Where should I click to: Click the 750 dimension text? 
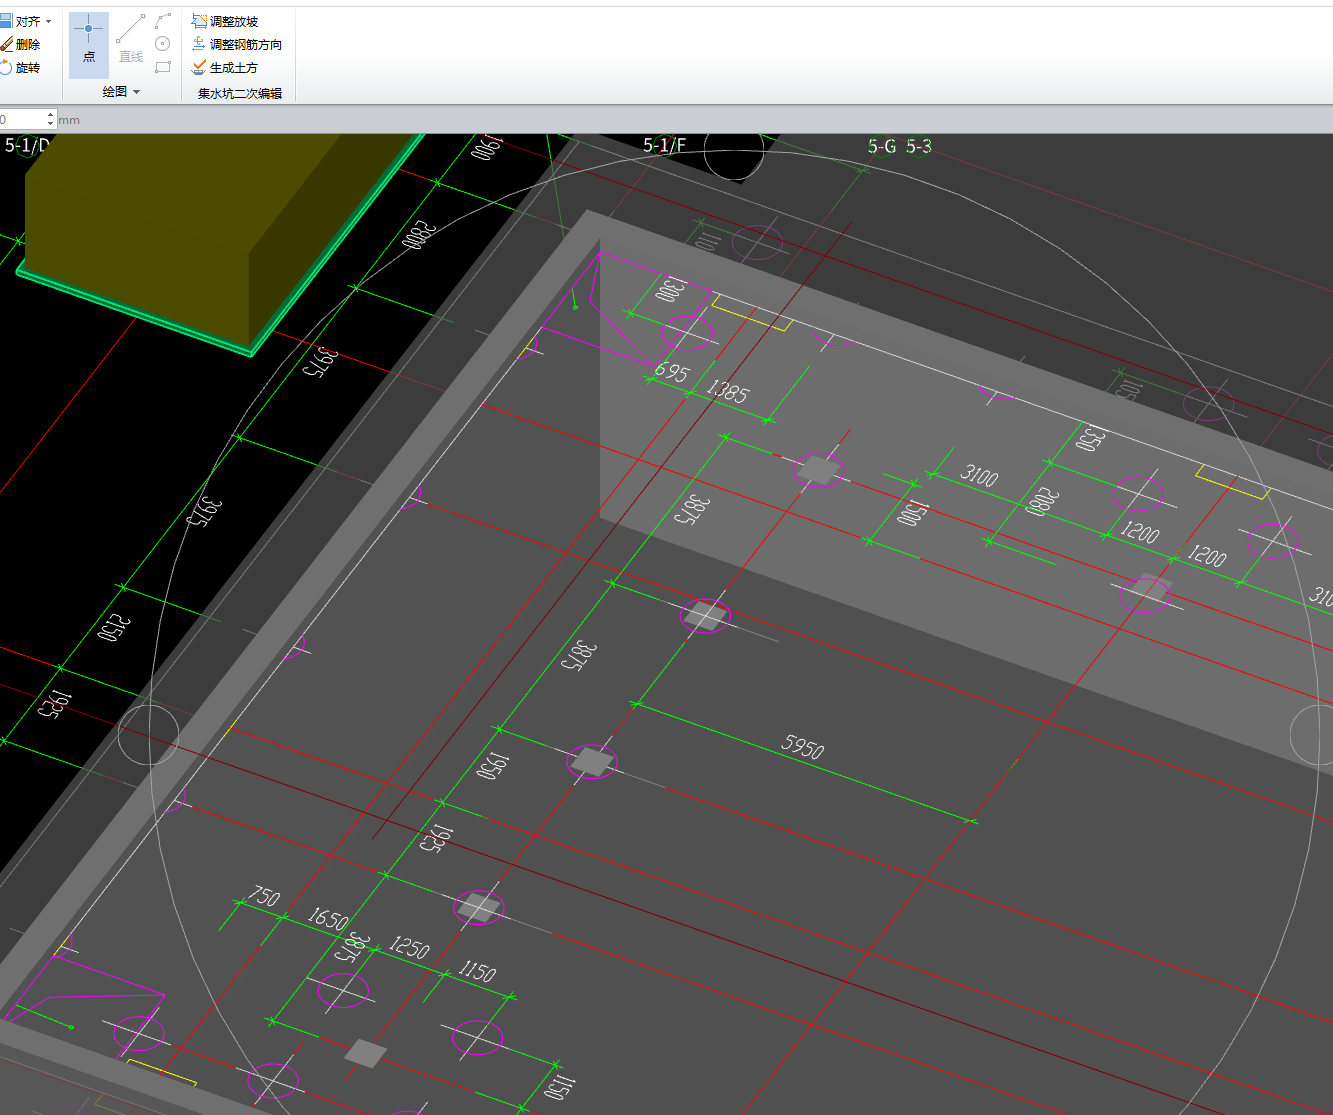[x=263, y=896]
